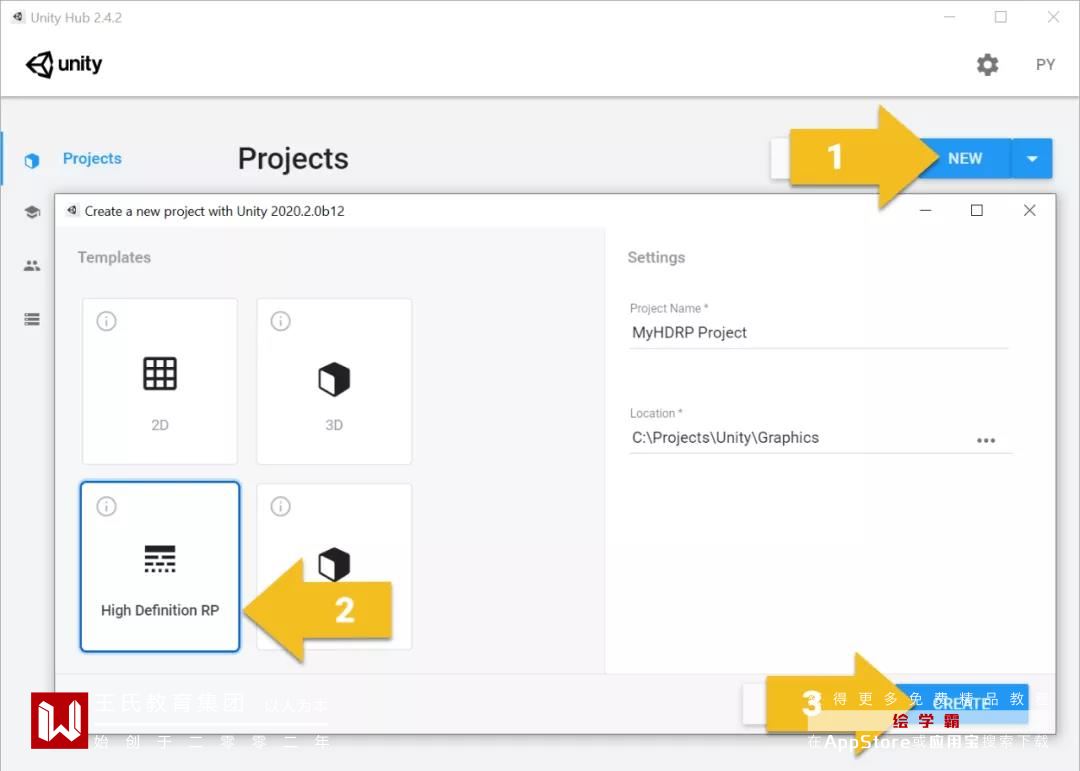This screenshot has height=771, width=1080.
Task: Select the Projects tab in sidebar
Action: (92, 158)
